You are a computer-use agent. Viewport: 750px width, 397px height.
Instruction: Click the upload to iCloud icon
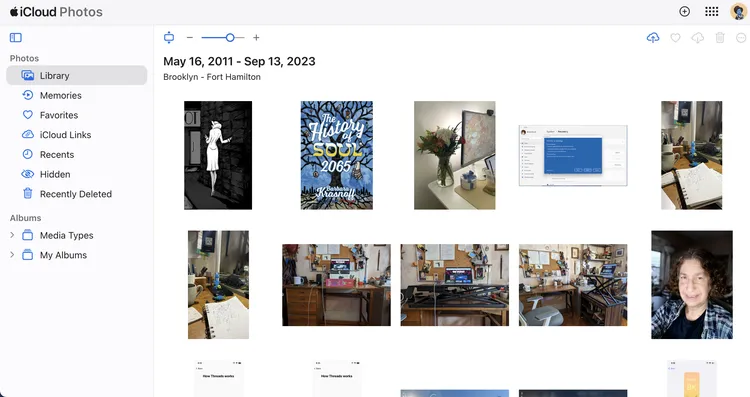653,37
